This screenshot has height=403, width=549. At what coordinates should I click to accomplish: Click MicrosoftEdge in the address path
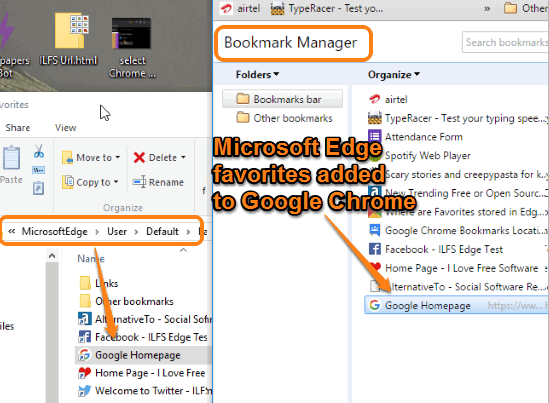(55, 231)
